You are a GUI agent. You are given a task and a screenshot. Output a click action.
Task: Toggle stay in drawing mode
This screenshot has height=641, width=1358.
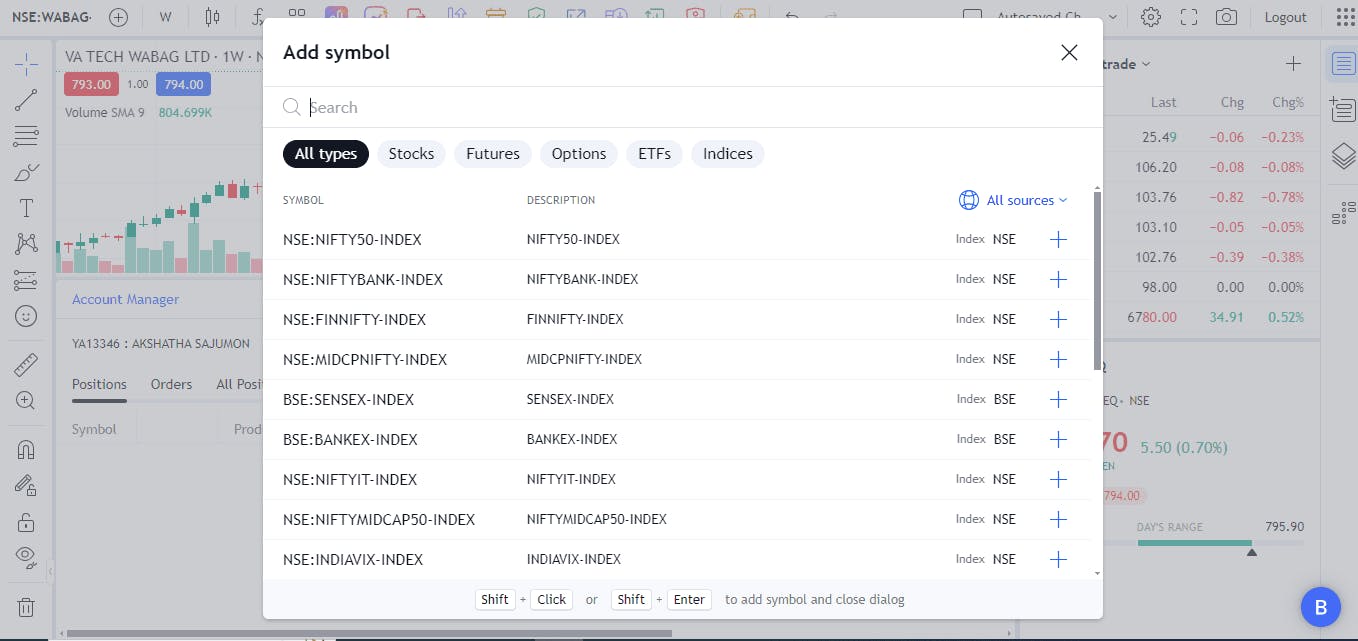point(26,485)
